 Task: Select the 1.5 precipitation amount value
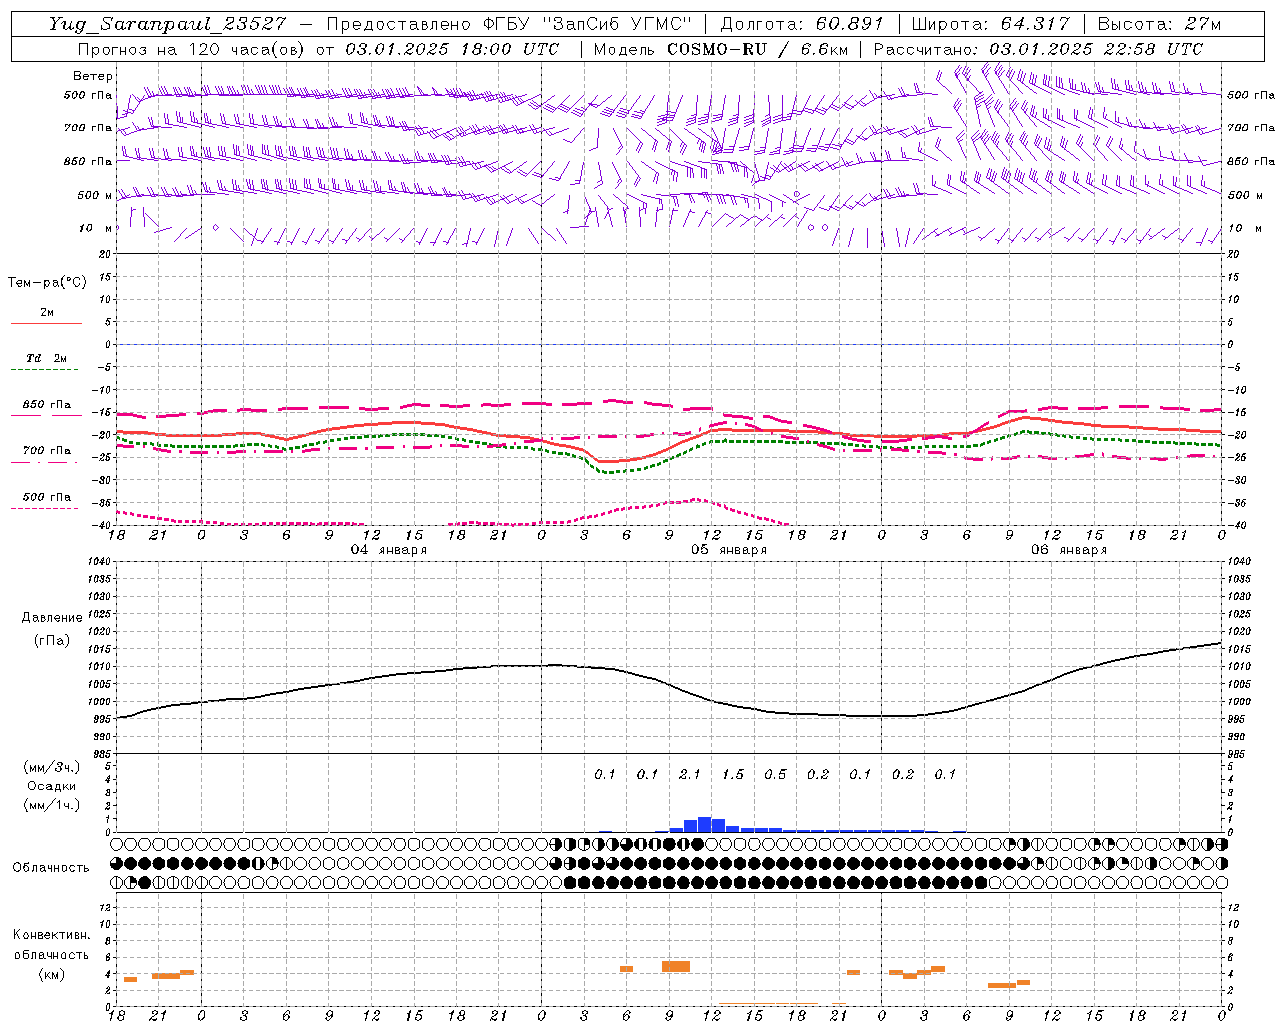[733, 774]
